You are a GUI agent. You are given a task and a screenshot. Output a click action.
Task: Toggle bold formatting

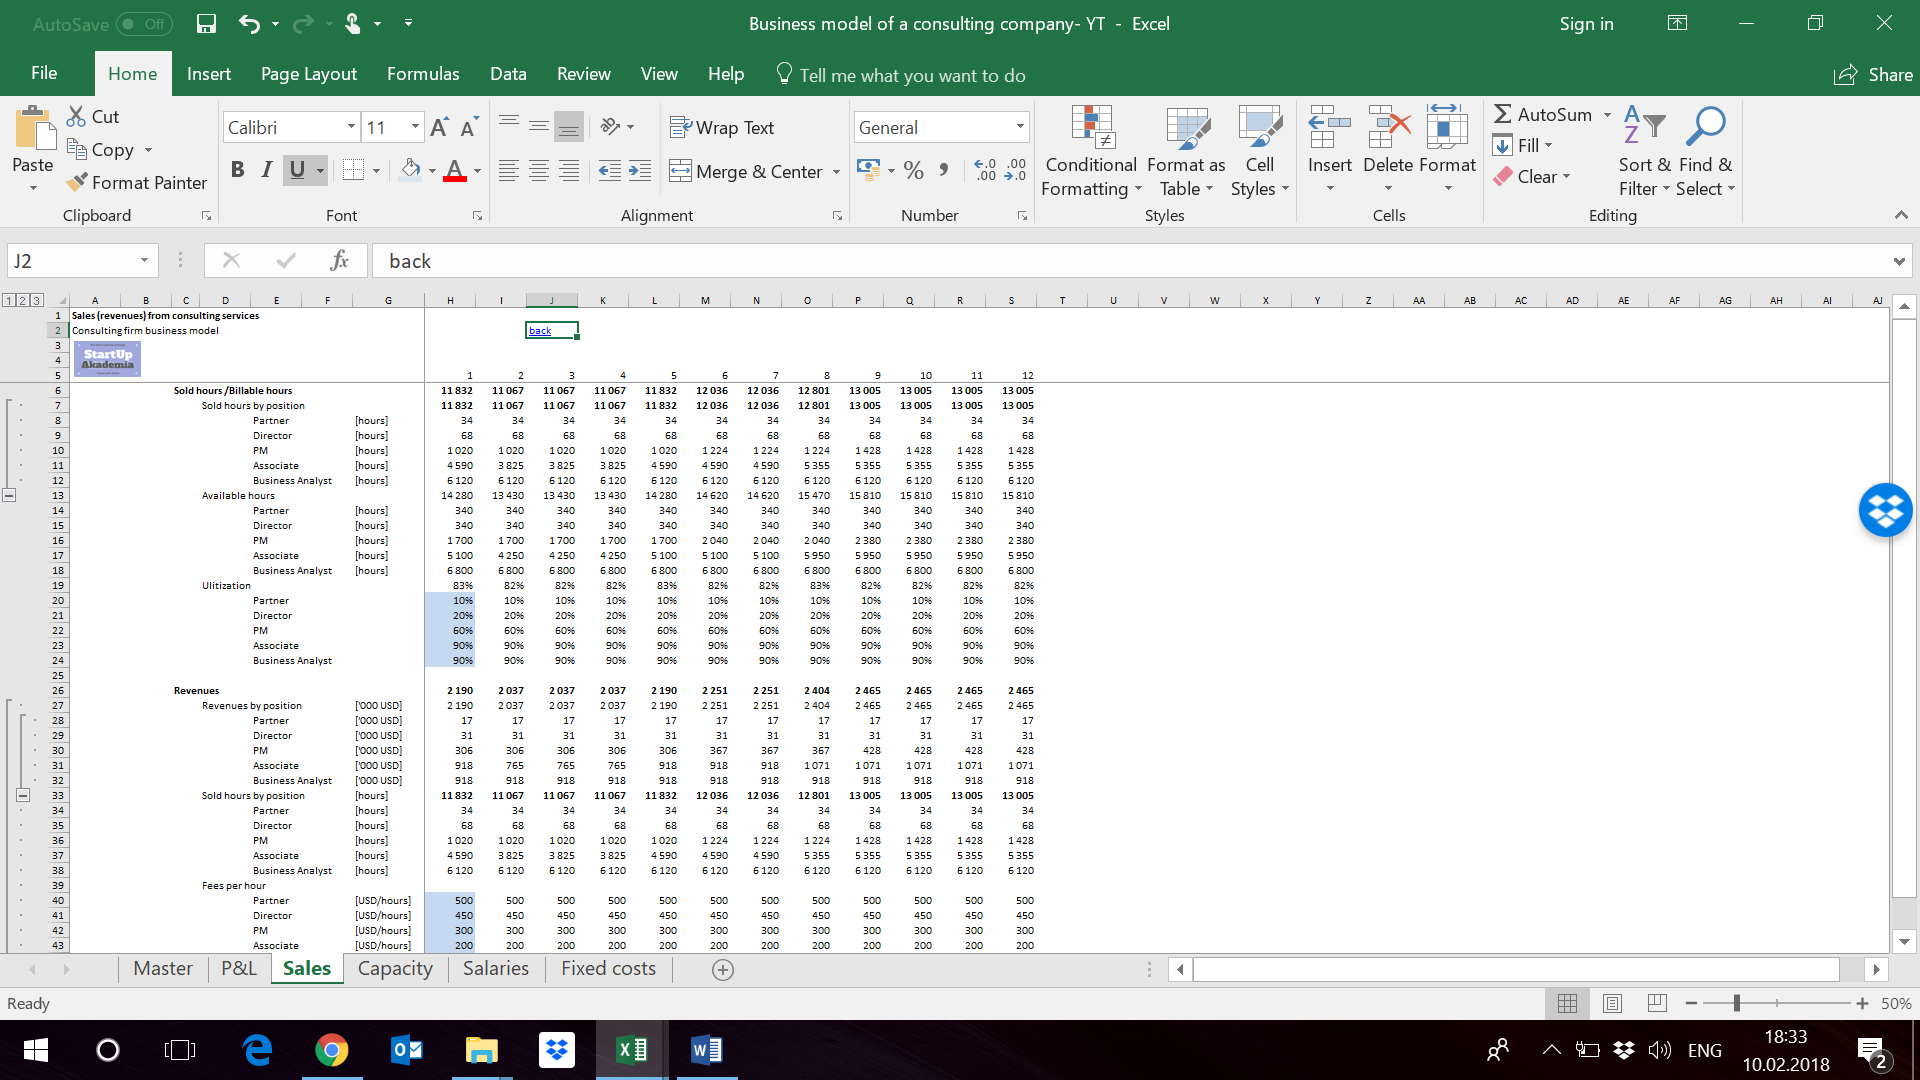(x=237, y=169)
